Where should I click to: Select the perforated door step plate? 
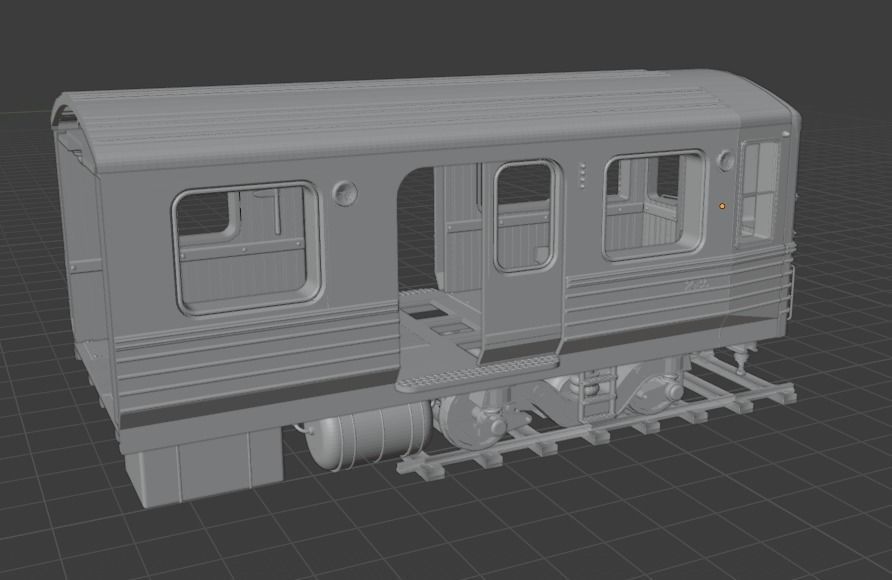(477, 373)
